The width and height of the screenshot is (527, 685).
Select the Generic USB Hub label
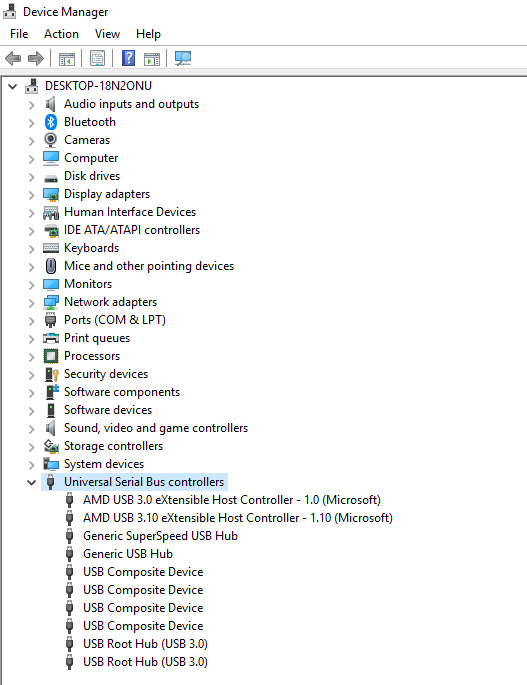coord(128,554)
